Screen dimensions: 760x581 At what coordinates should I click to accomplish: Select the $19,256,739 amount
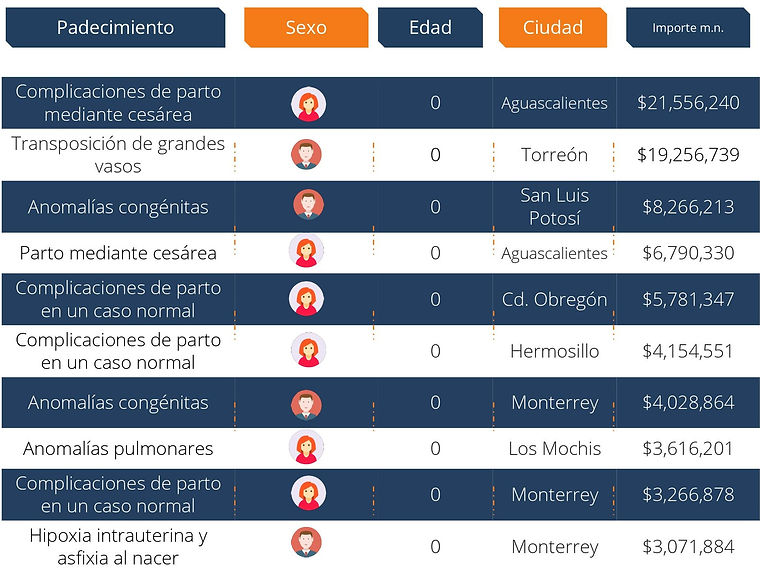point(687,155)
